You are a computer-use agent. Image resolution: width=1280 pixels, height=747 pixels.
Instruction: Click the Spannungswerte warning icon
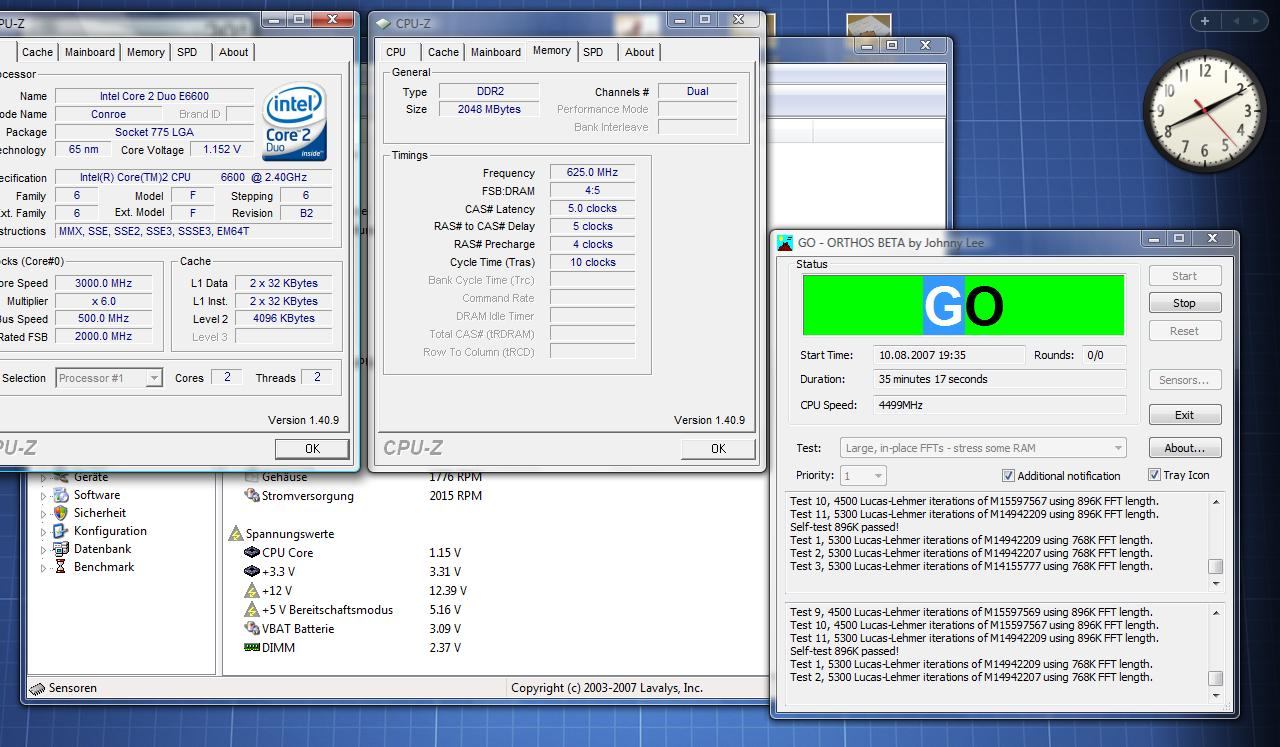click(236, 534)
